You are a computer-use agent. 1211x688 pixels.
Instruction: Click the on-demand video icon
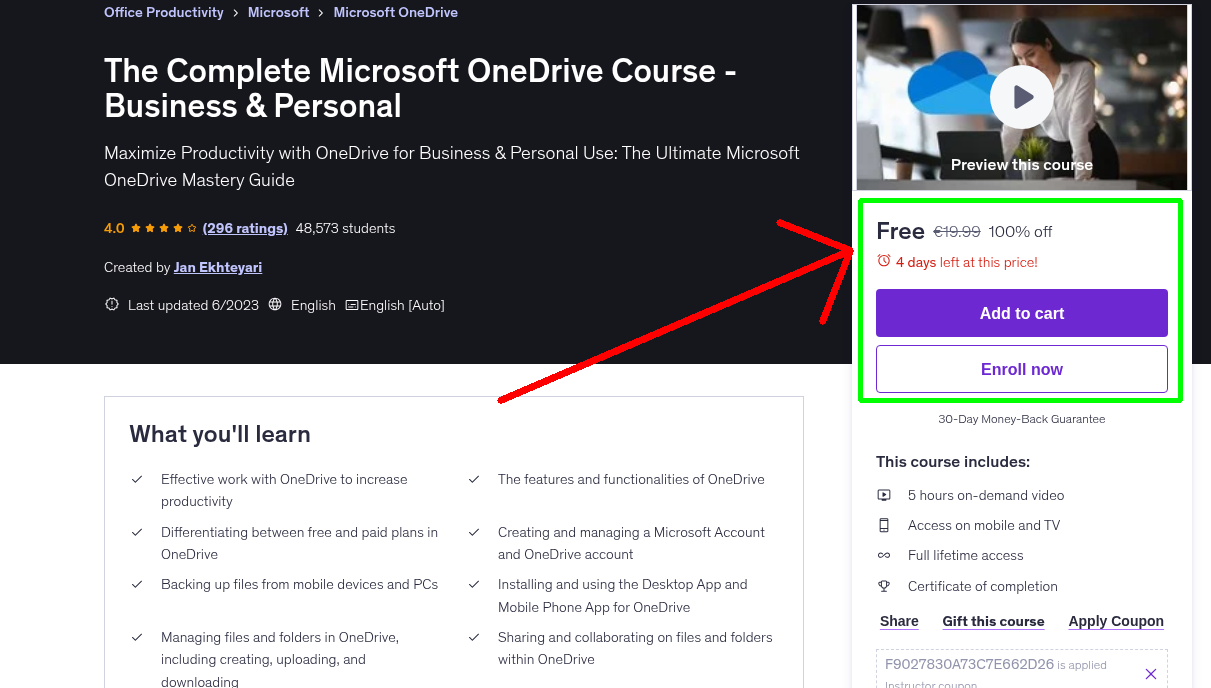[x=884, y=495]
